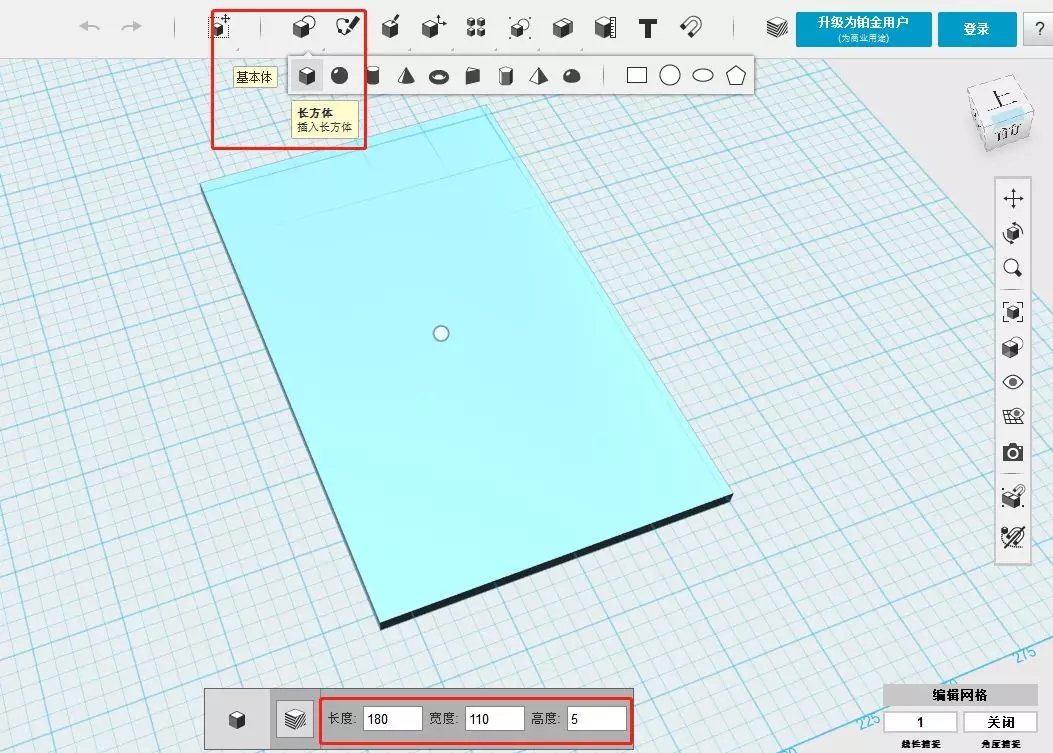Click the Snap magnet tool

pos(691,27)
